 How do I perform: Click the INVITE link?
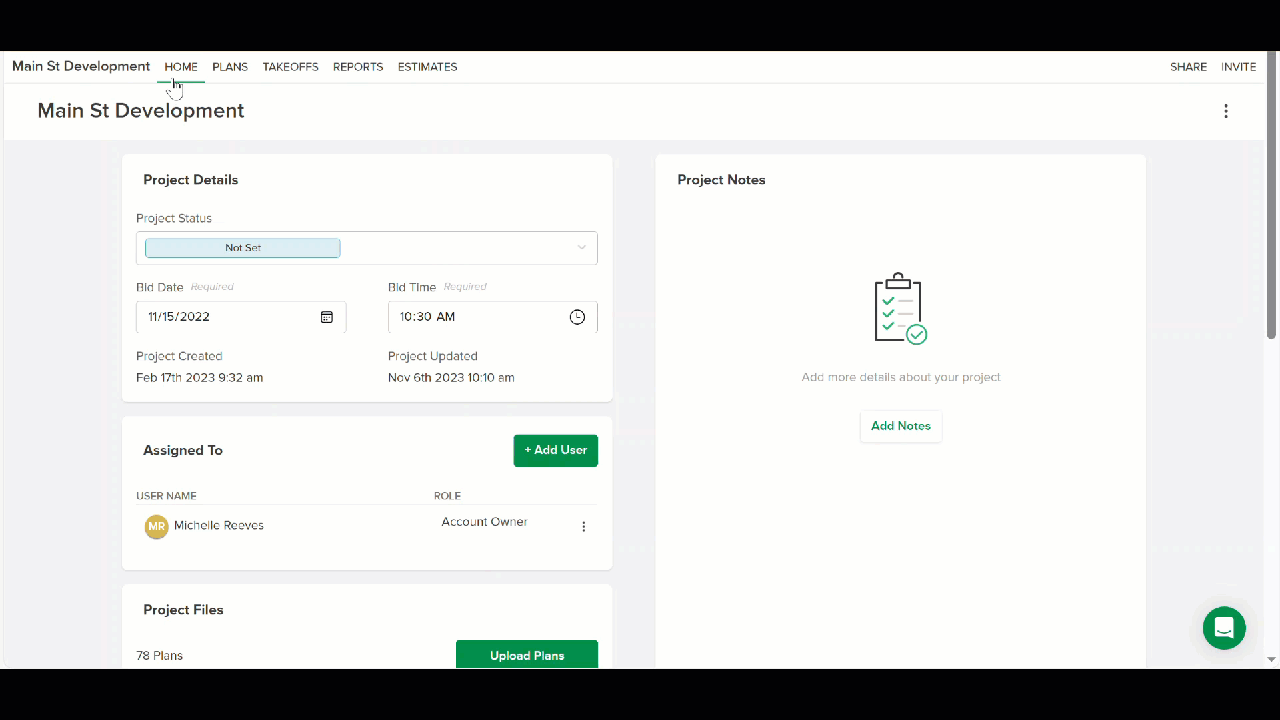(1239, 67)
